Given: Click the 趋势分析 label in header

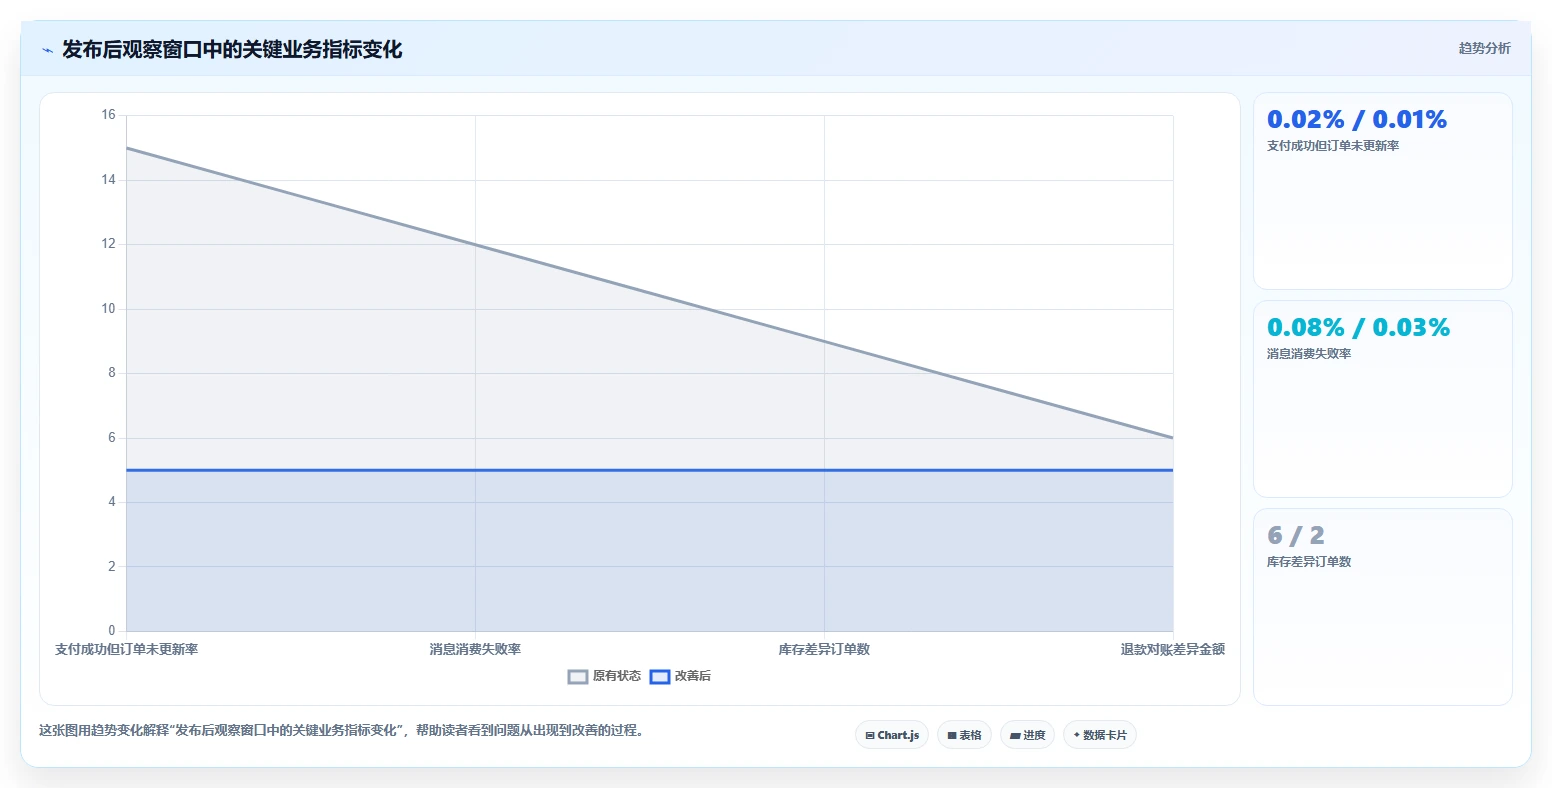Looking at the screenshot, I should [1484, 48].
